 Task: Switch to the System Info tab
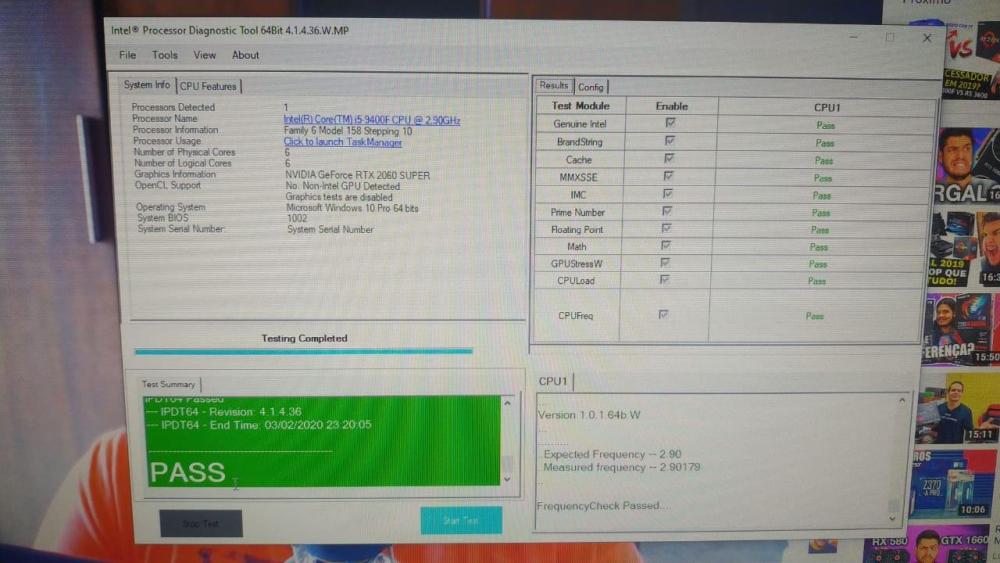pos(147,85)
